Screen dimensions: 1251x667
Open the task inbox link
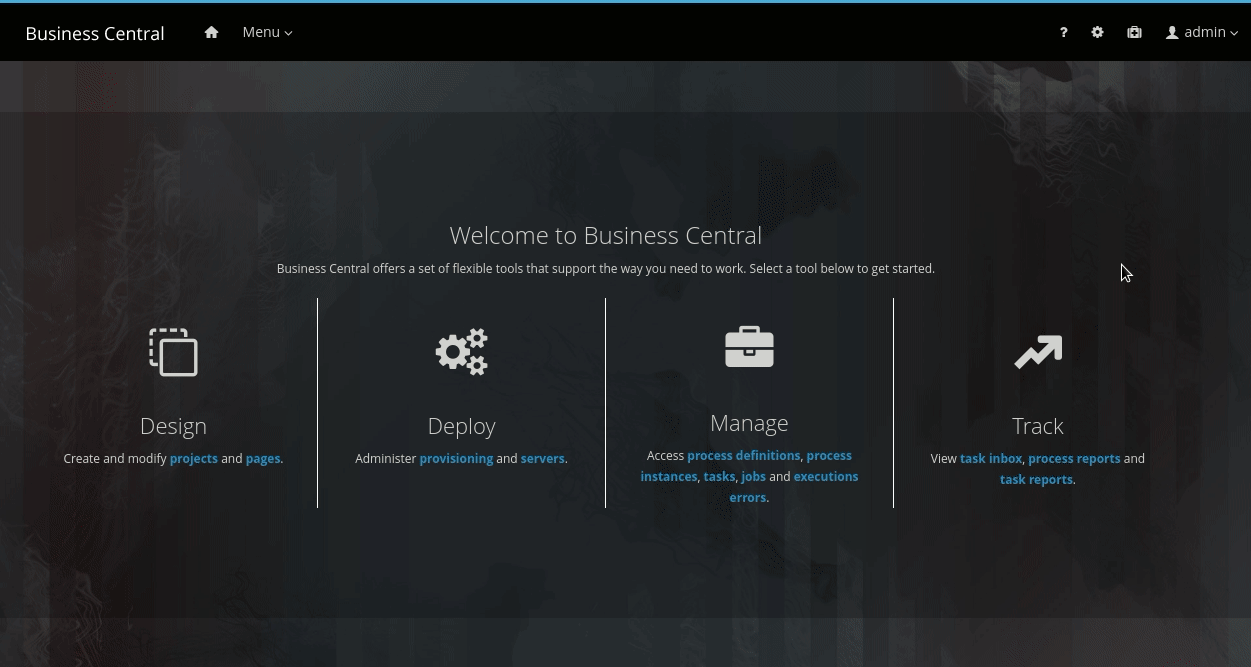pyautogui.click(x=991, y=458)
